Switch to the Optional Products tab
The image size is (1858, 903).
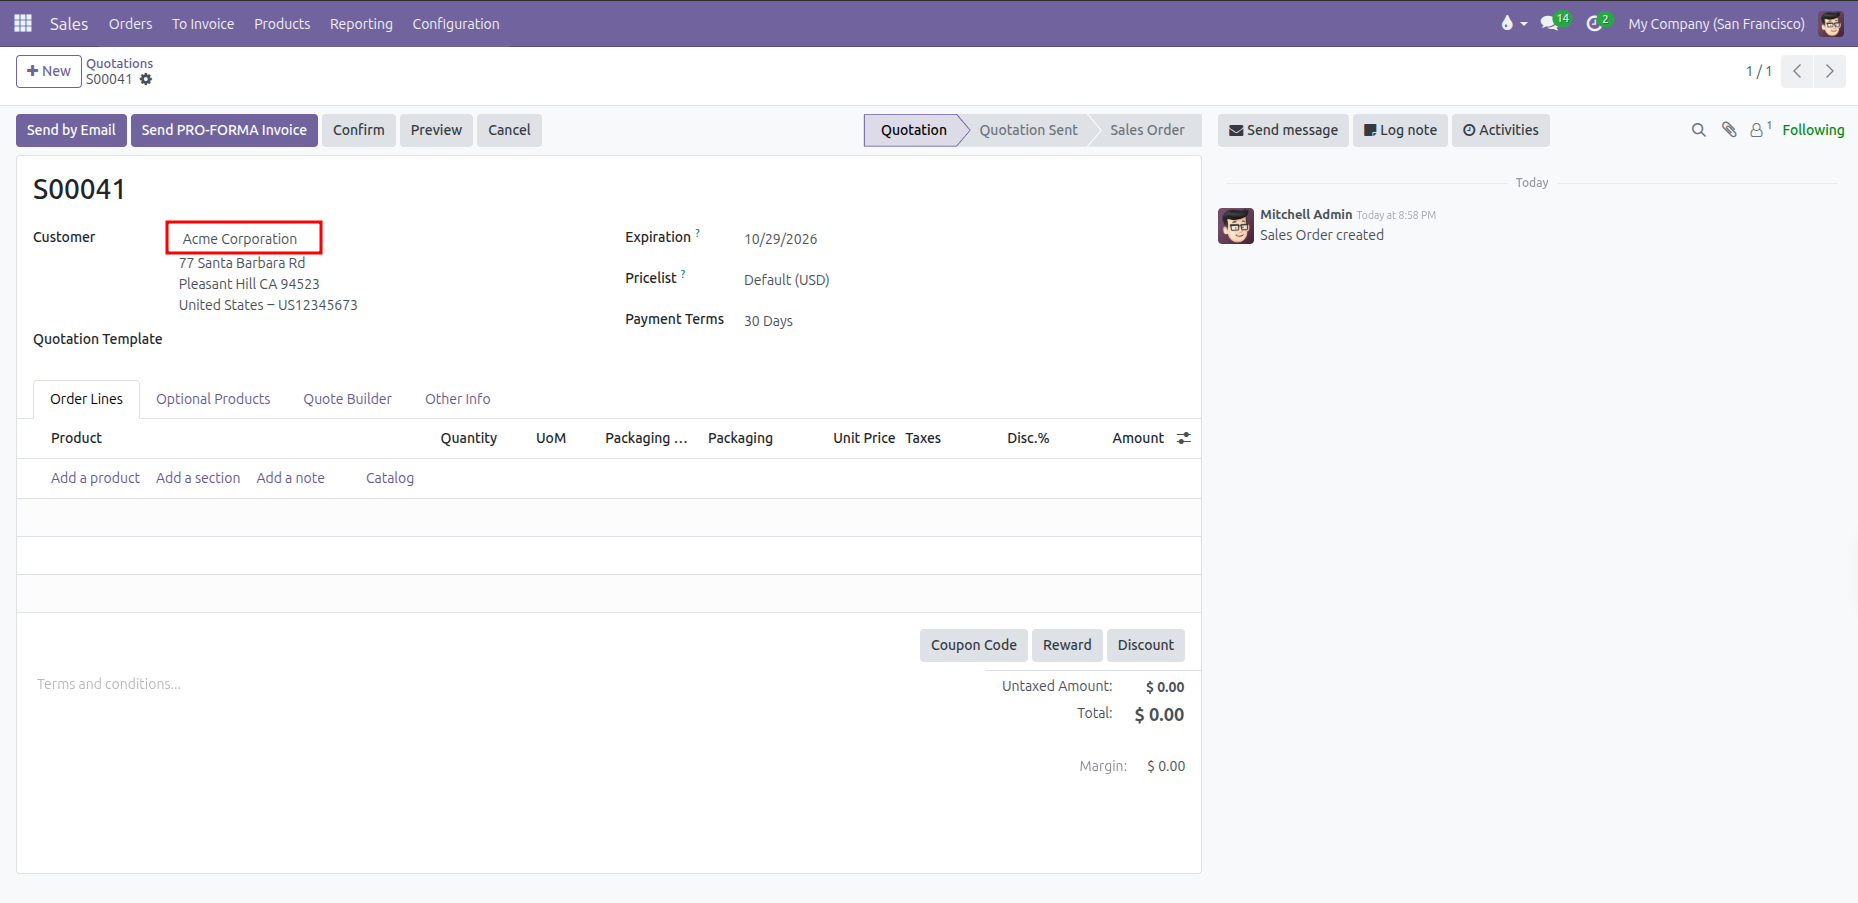213,399
